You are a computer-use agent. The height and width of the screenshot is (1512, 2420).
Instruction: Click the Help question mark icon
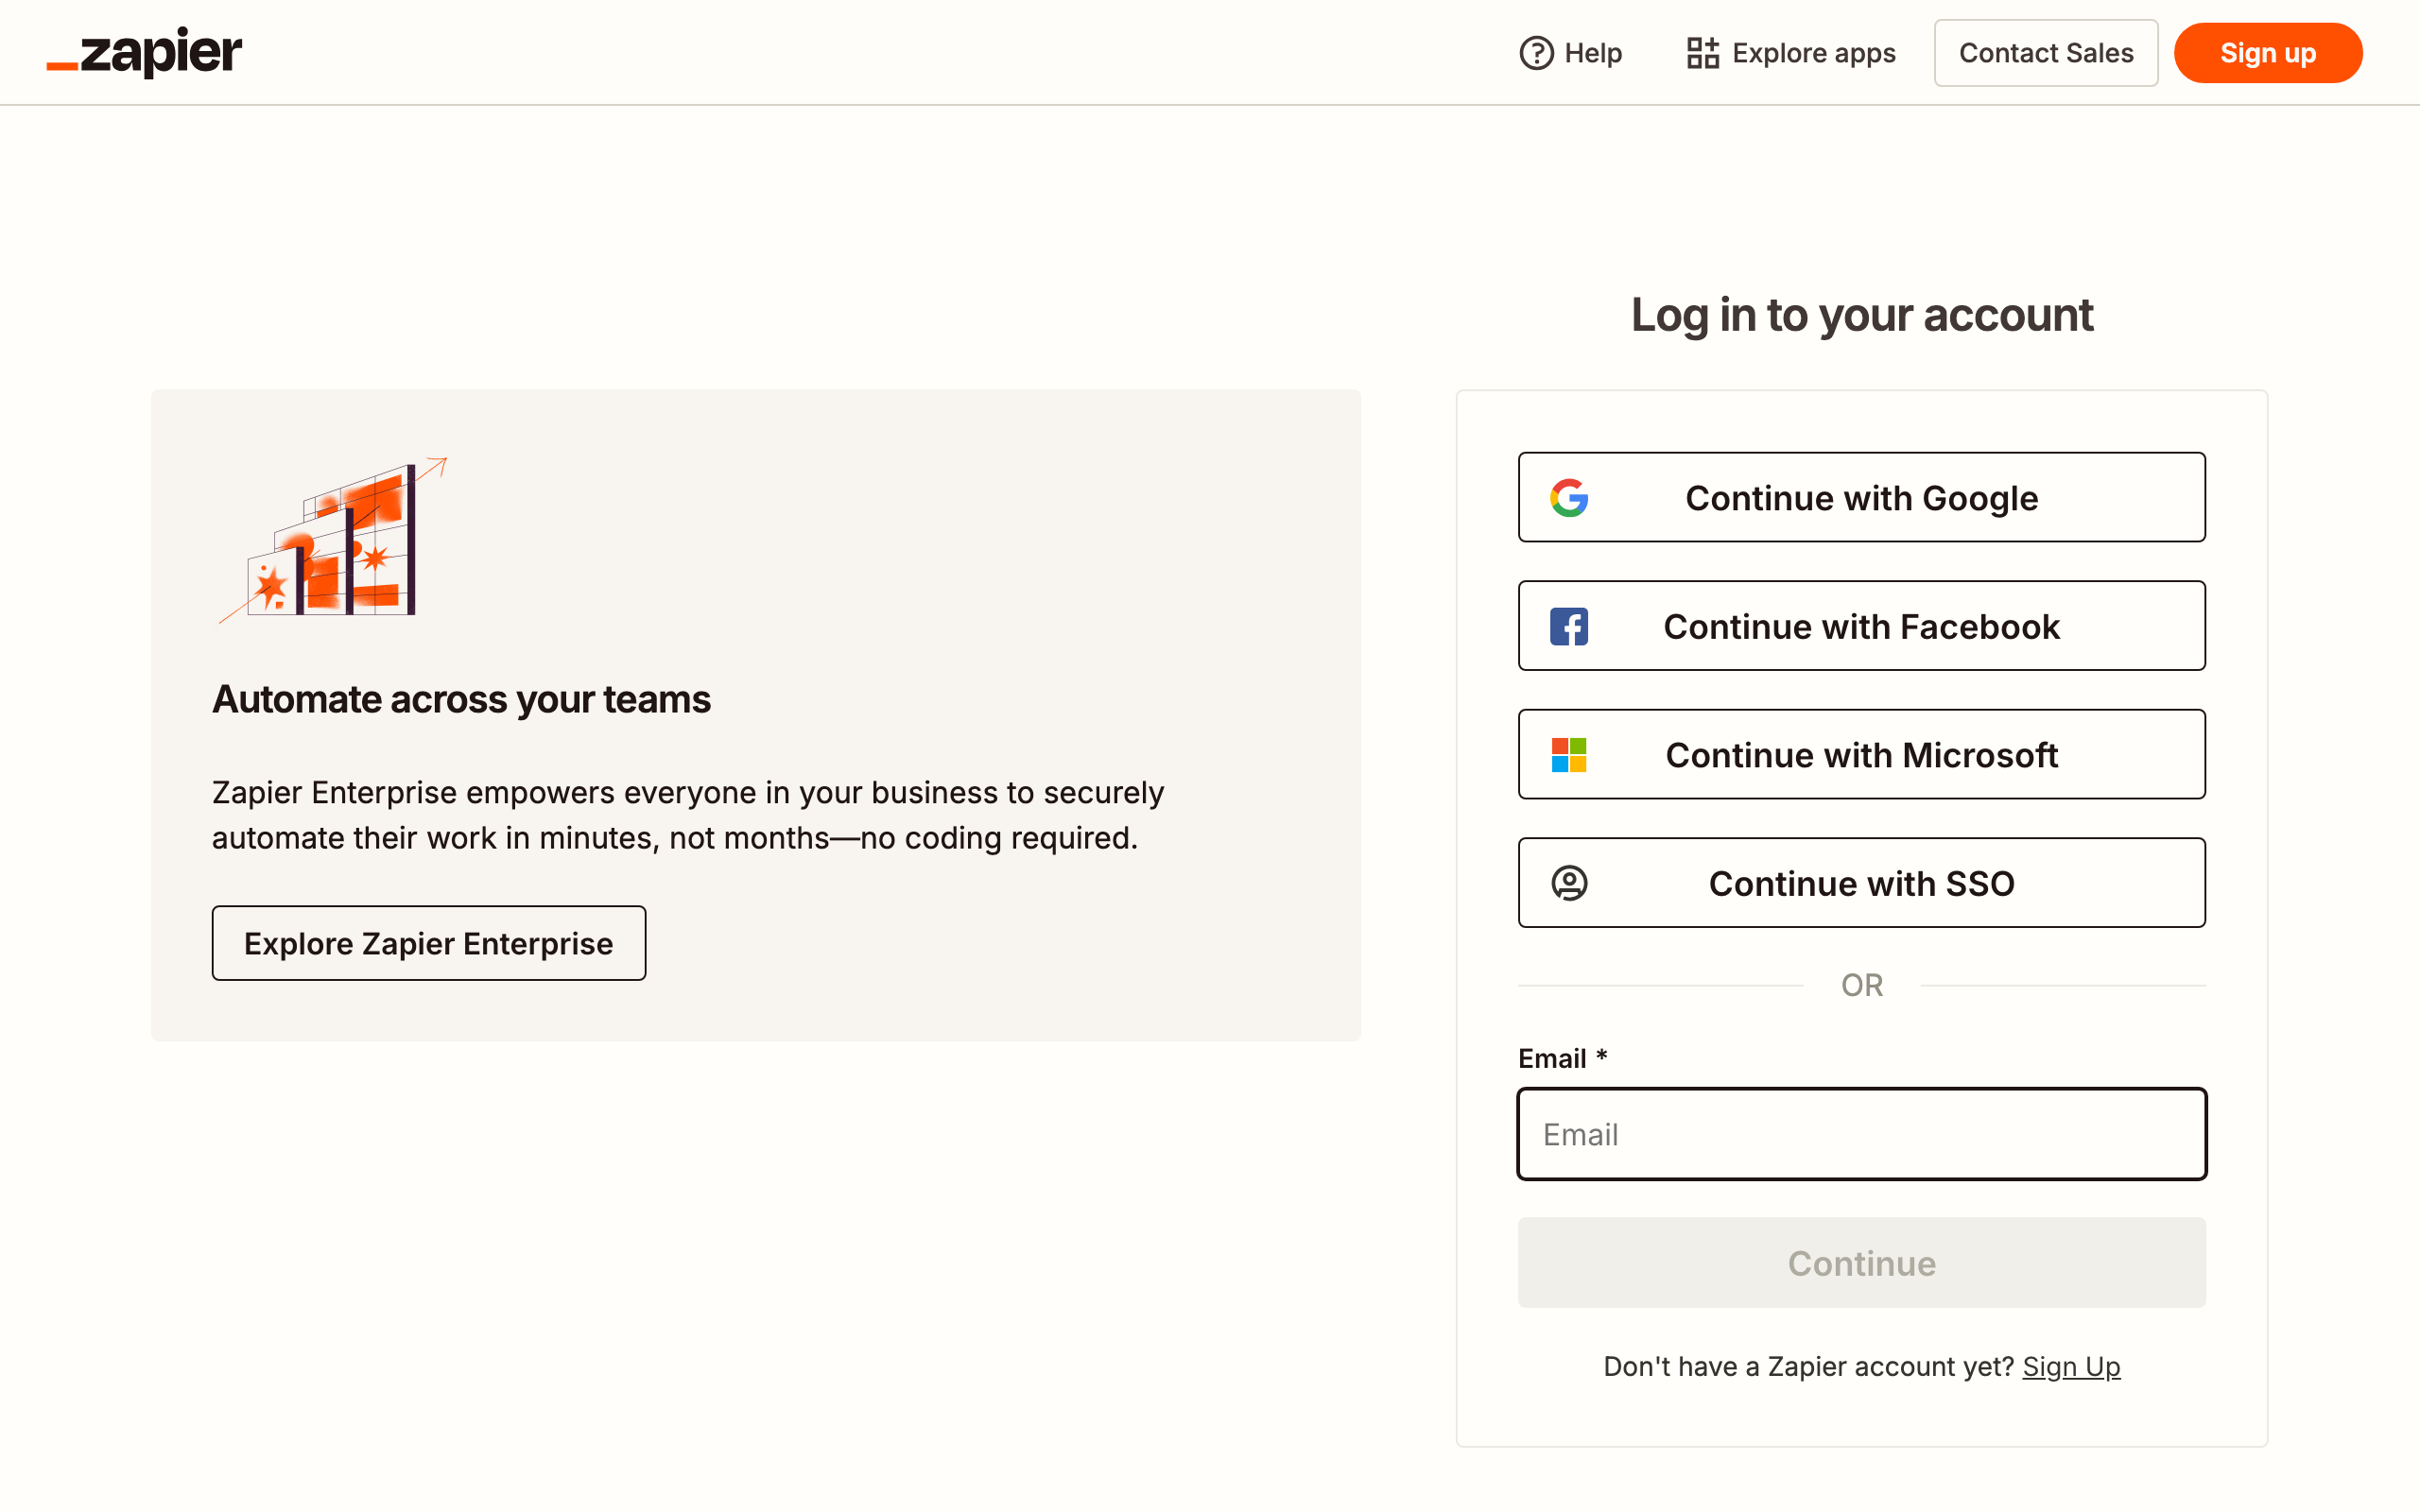tap(1536, 53)
